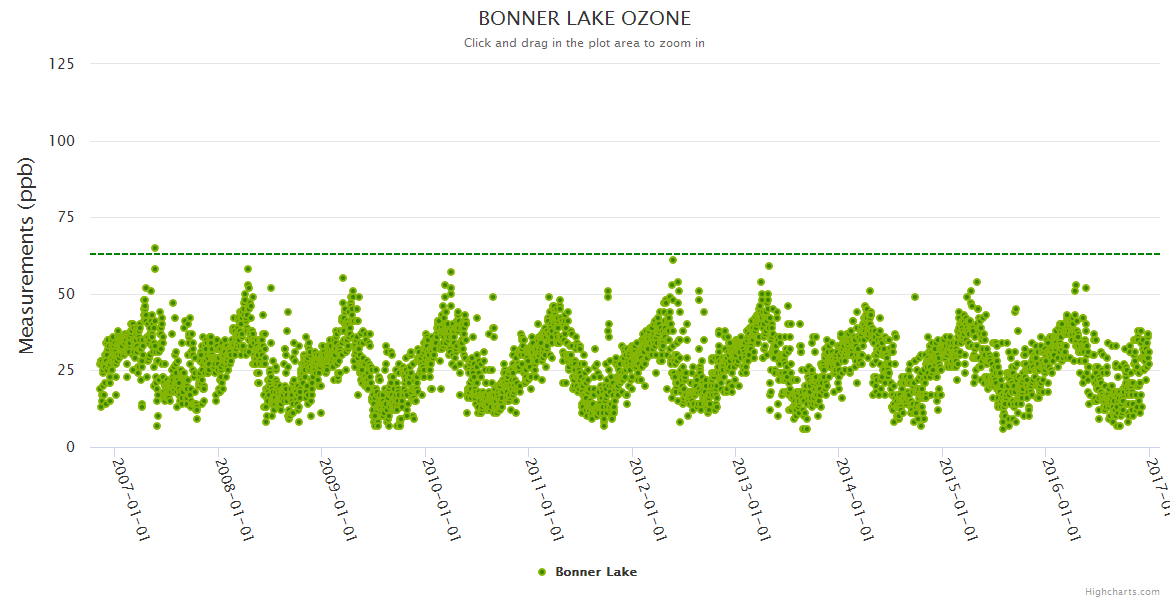
Task: Click the 0 y-axis label
Action: 70,447
